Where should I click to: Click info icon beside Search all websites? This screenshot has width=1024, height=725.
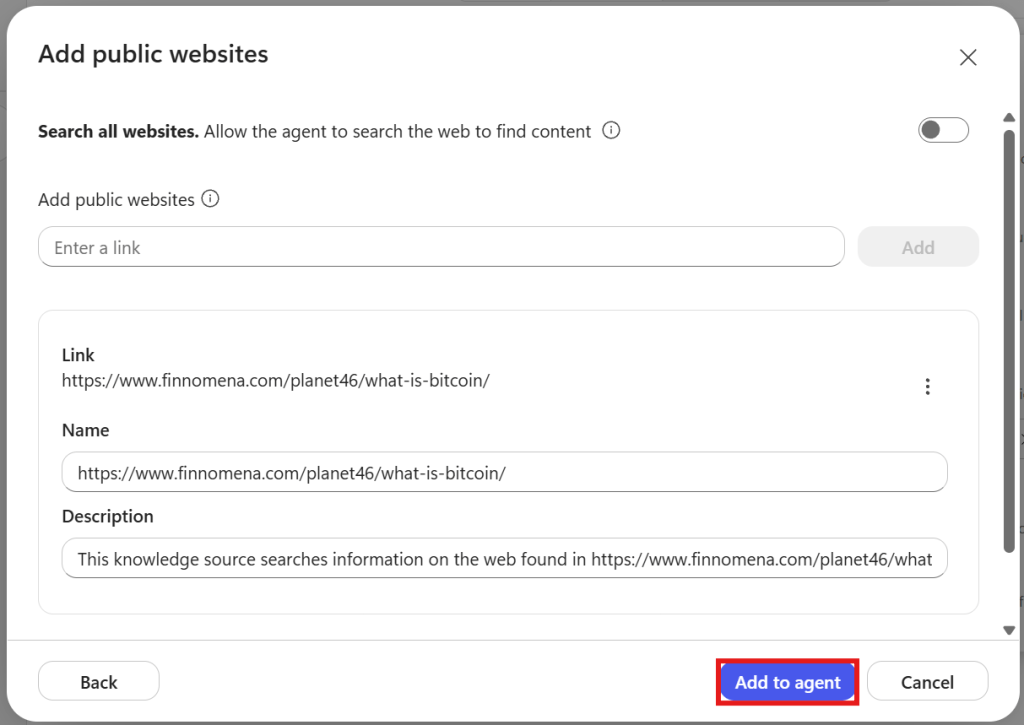[x=611, y=131]
